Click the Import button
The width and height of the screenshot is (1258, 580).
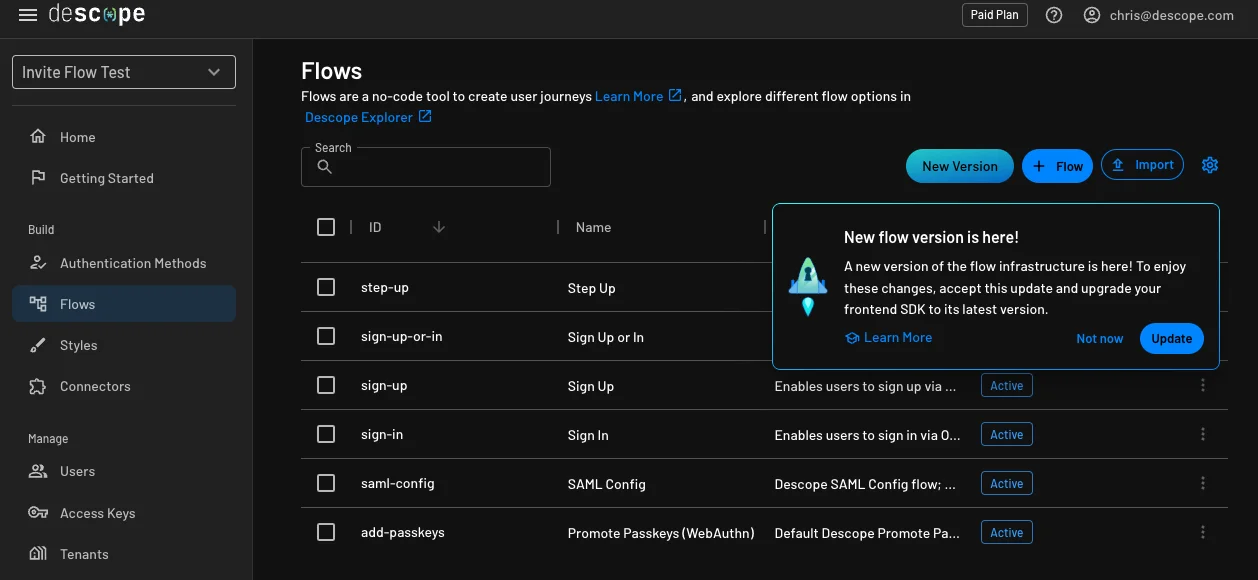point(1142,165)
